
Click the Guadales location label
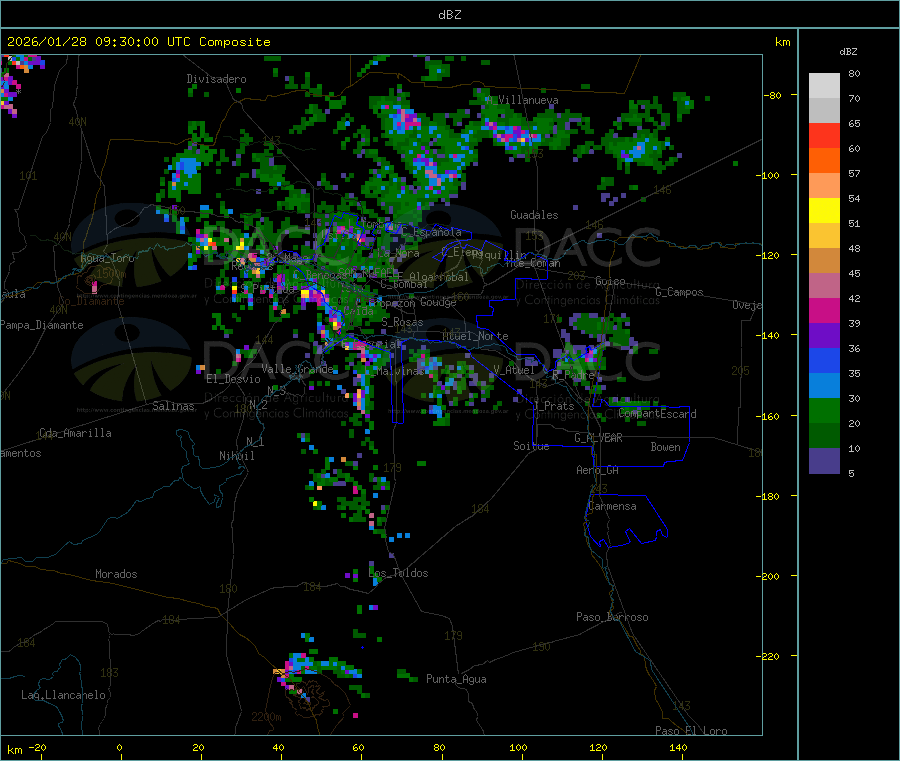click(534, 215)
